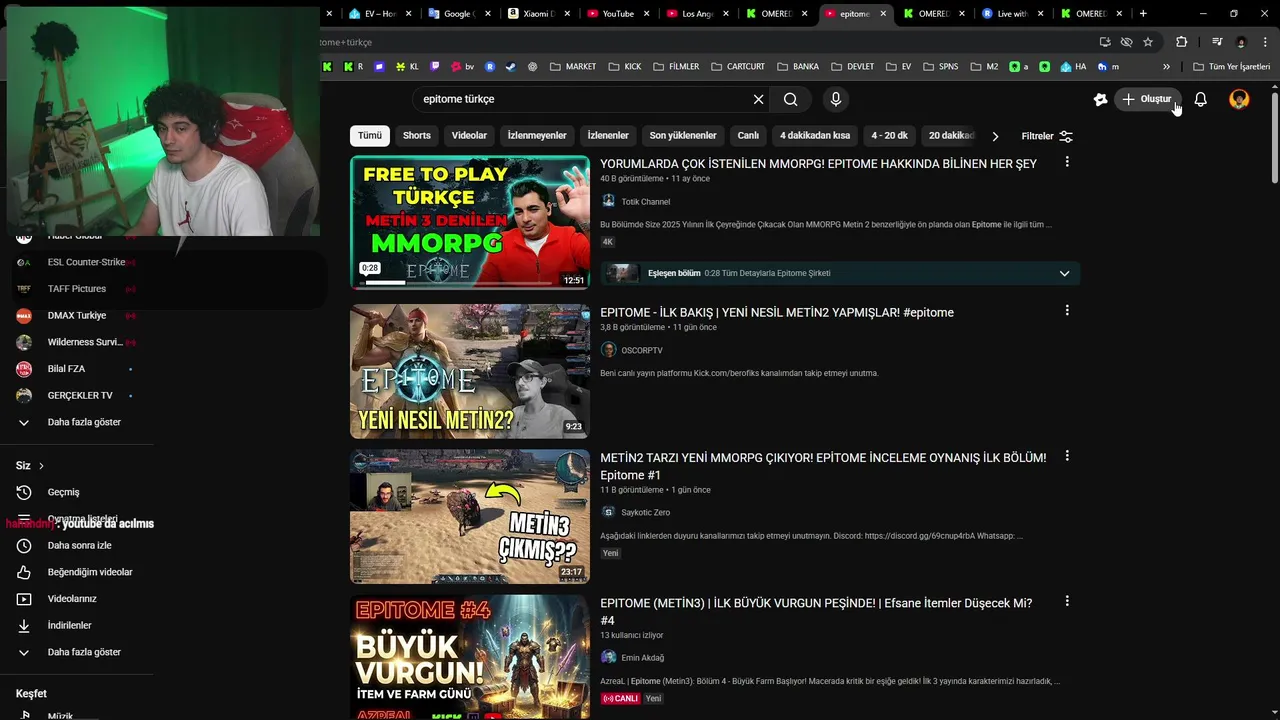The width and height of the screenshot is (1280, 720).
Task: Open the FREE TO PLAY TÜRKÇE thumbnail
Action: coord(470,222)
